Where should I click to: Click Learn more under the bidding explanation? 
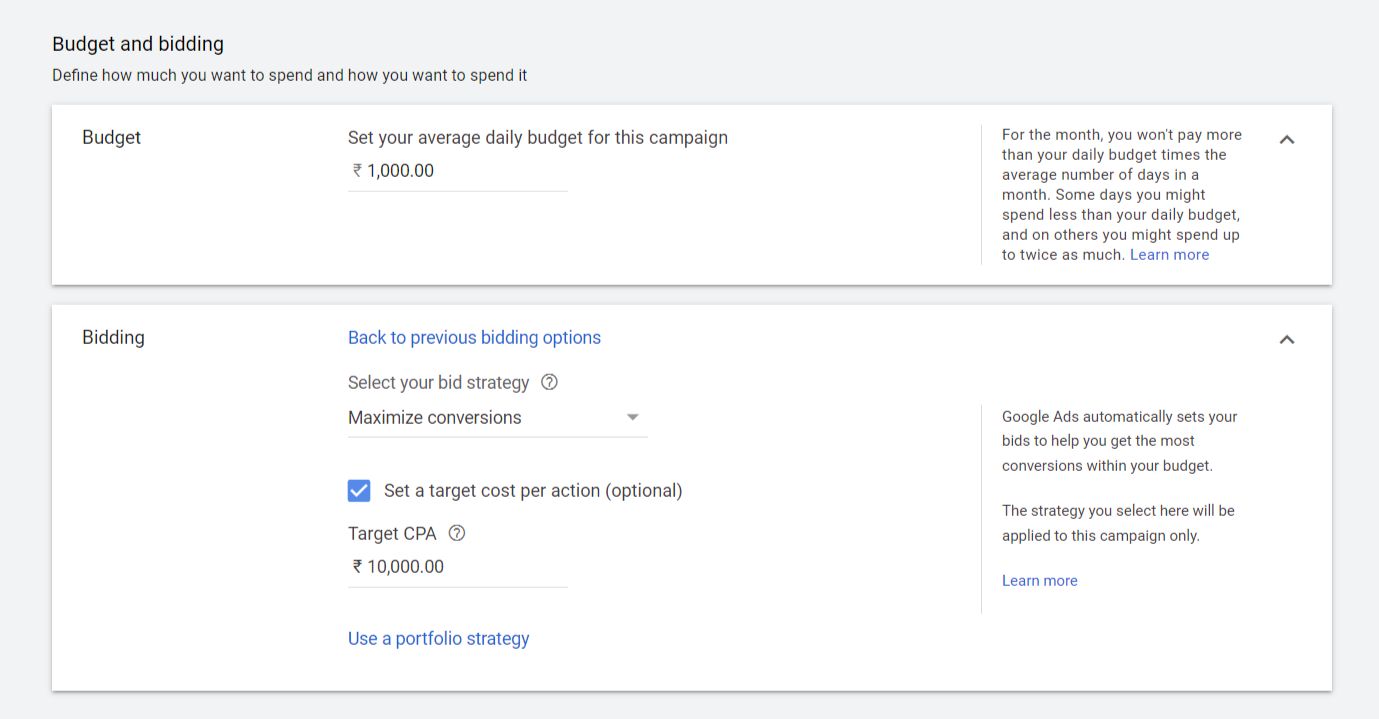(1040, 580)
